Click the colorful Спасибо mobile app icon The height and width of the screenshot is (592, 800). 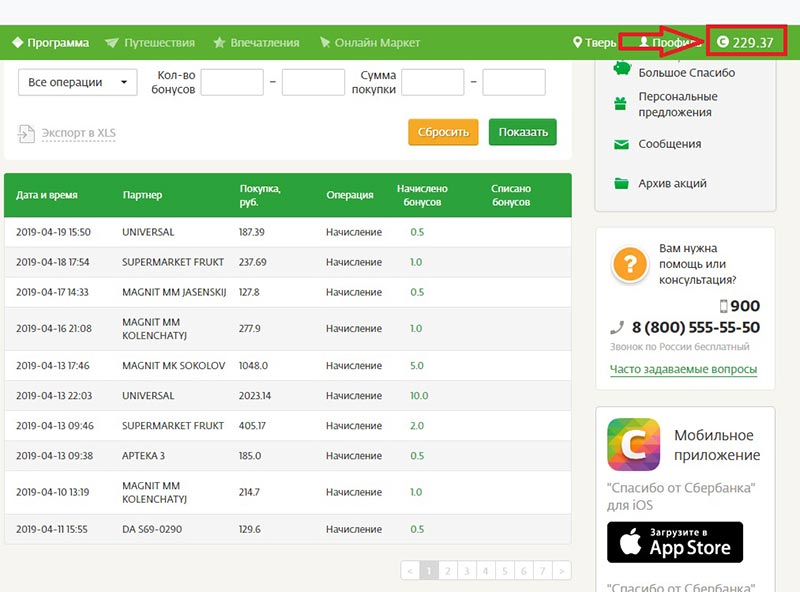pos(633,444)
